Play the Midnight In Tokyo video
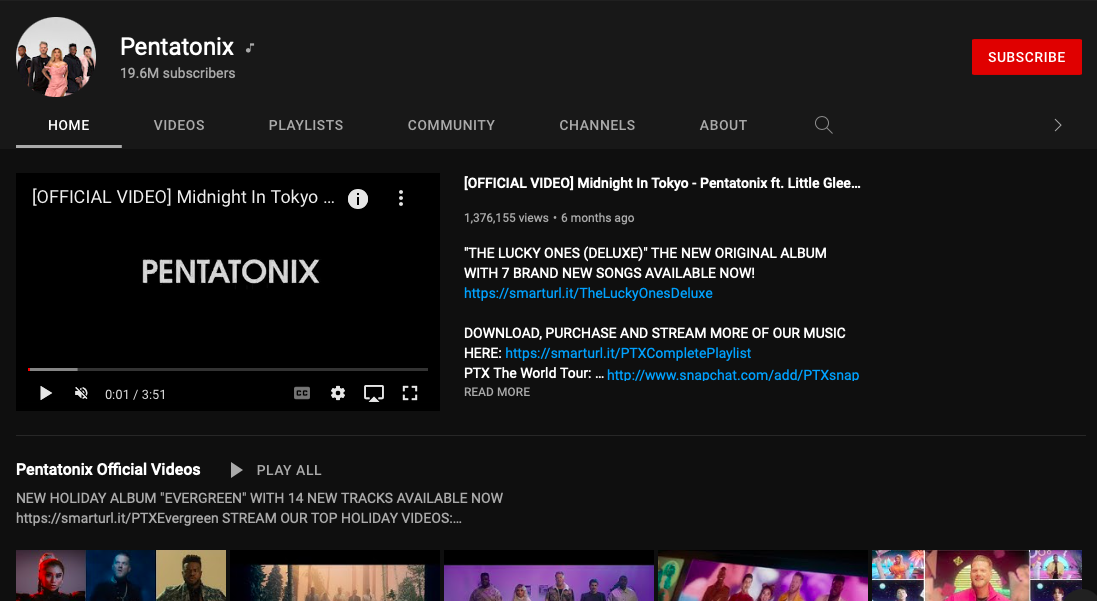Viewport: 1097px width, 601px height. 46,393
